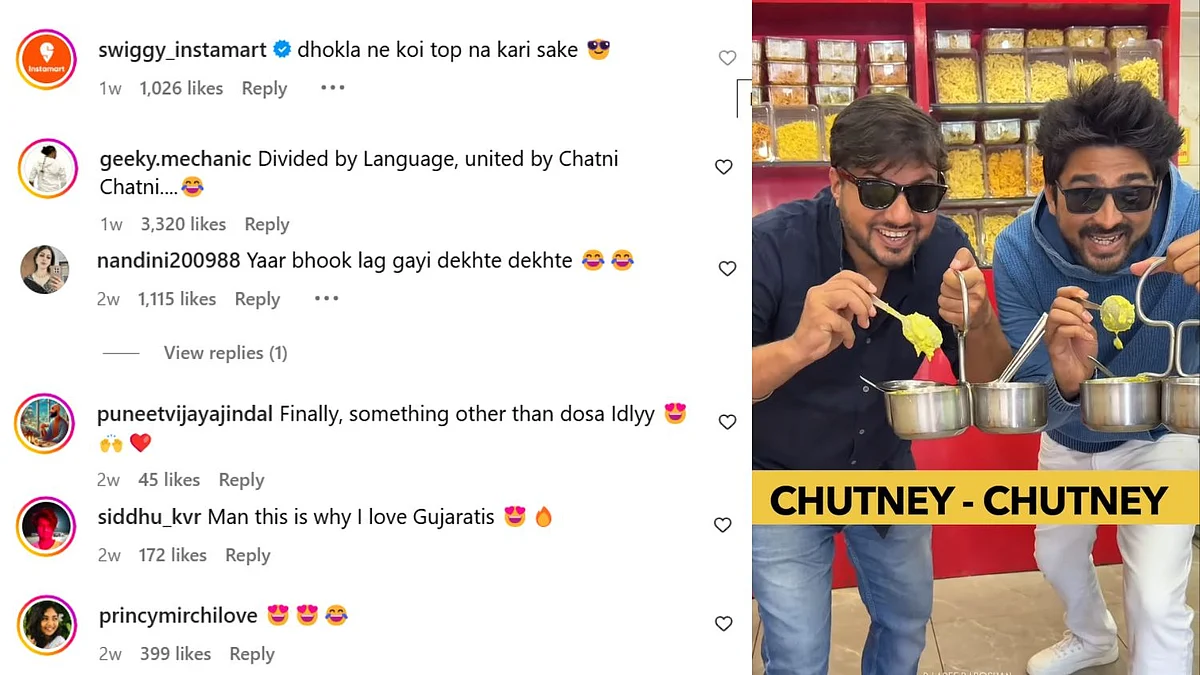Open geeky.mechanic's profile avatar
The image size is (1200, 675).
(47, 168)
